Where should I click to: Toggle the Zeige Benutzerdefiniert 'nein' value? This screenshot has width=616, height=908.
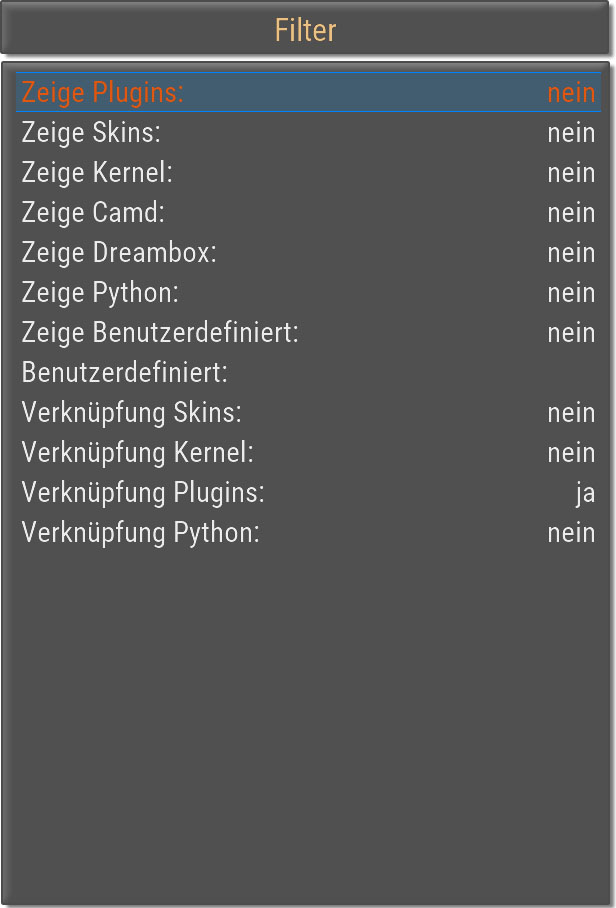(x=571, y=333)
